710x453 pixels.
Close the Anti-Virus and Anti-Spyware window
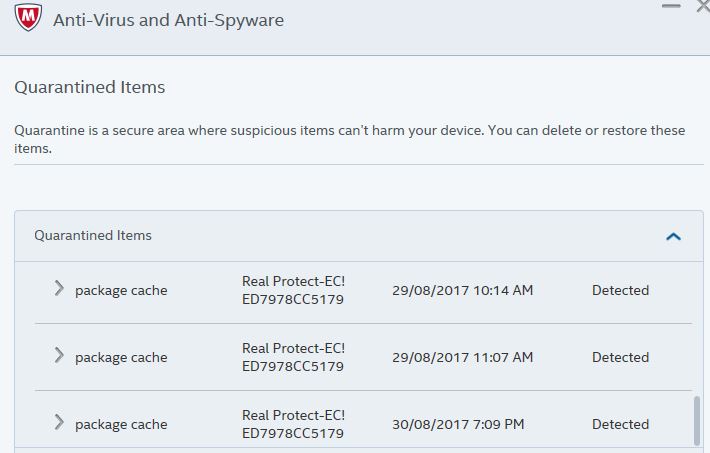click(702, 6)
